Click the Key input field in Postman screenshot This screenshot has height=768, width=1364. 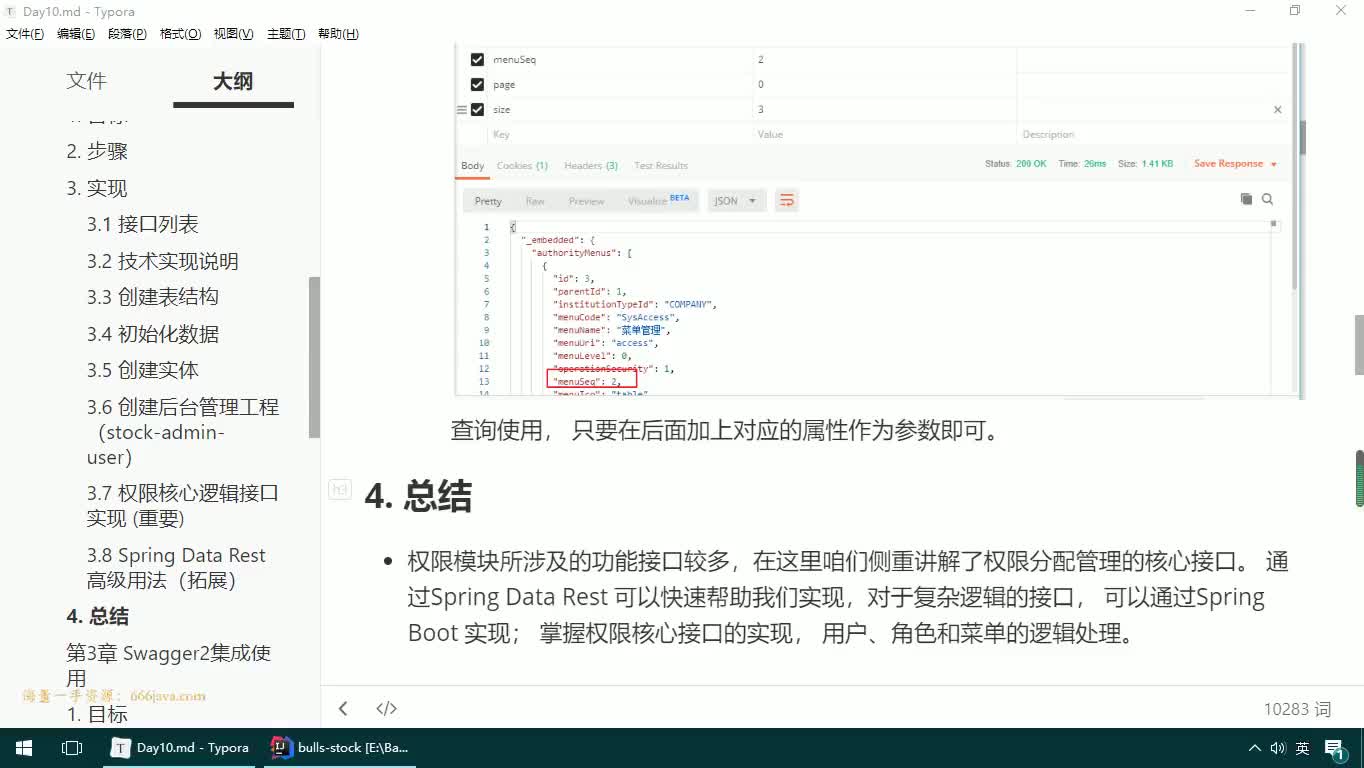621,135
